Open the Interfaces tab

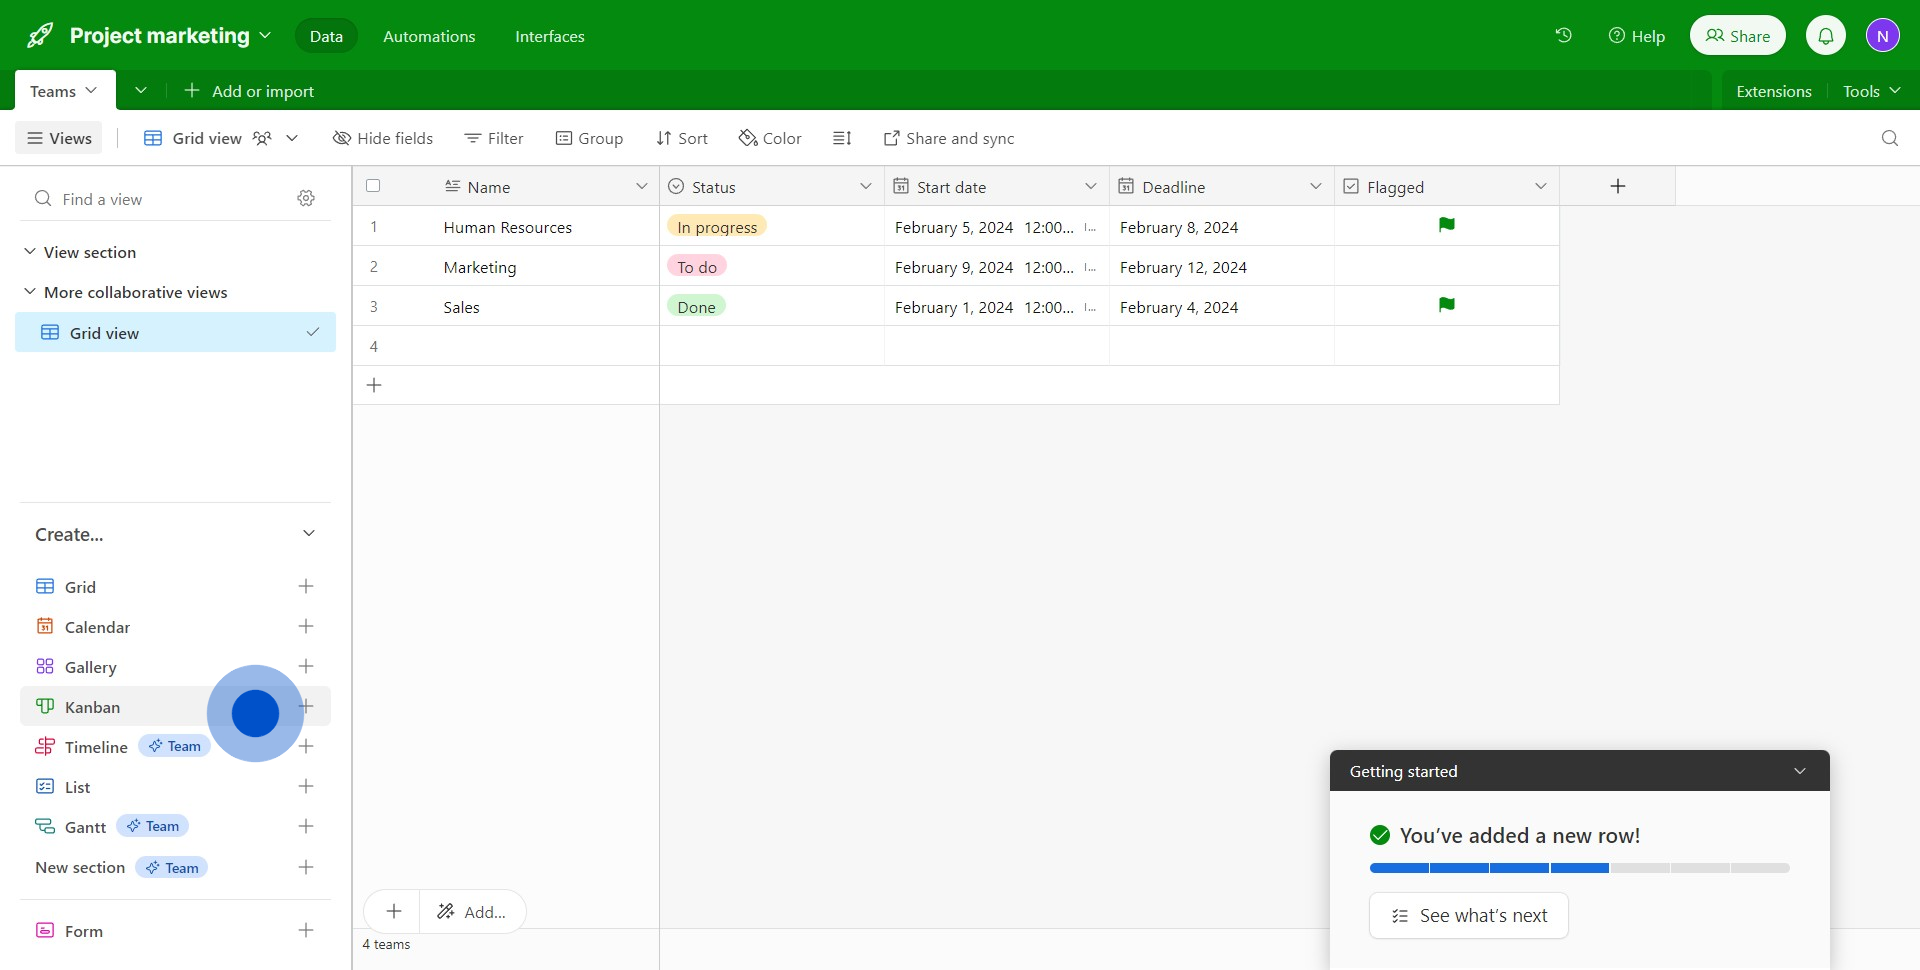pyautogui.click(x=549, y=36)
